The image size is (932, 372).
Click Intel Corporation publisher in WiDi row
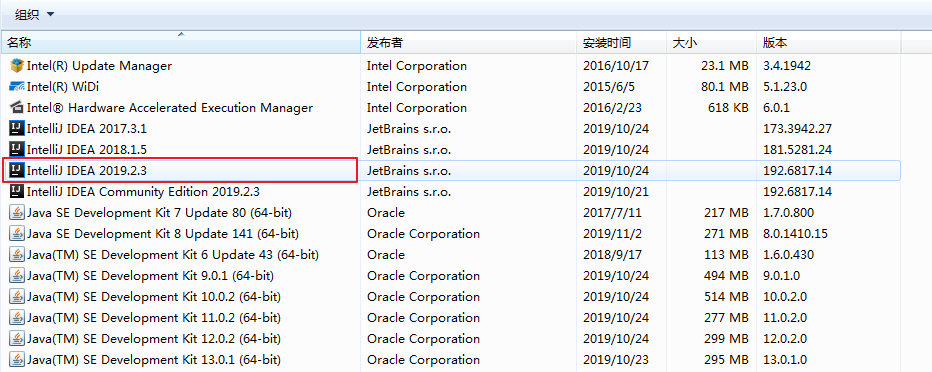(417, 87)
